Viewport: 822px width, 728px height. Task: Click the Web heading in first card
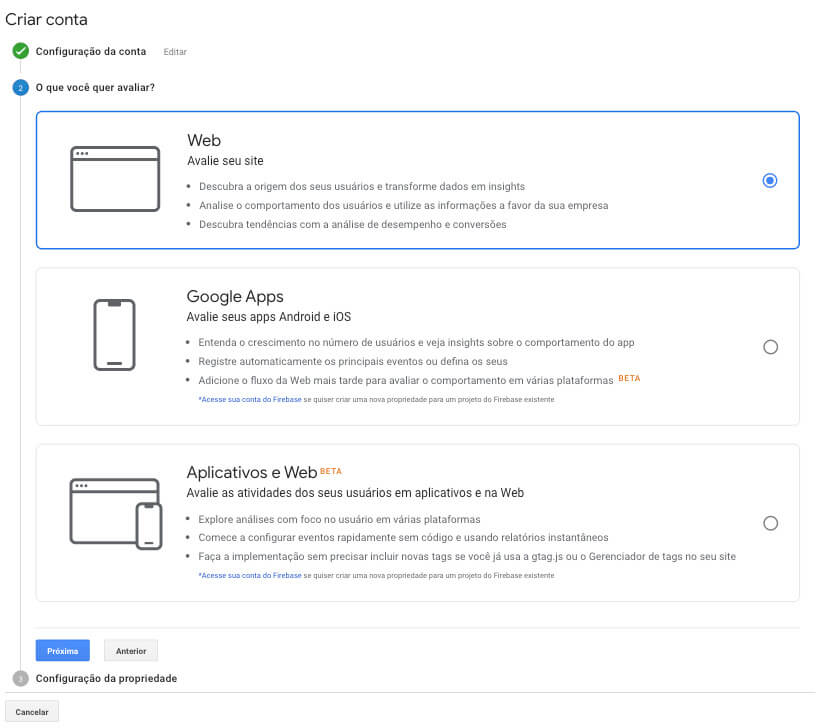pyautogui.click(x=204, y=141)
